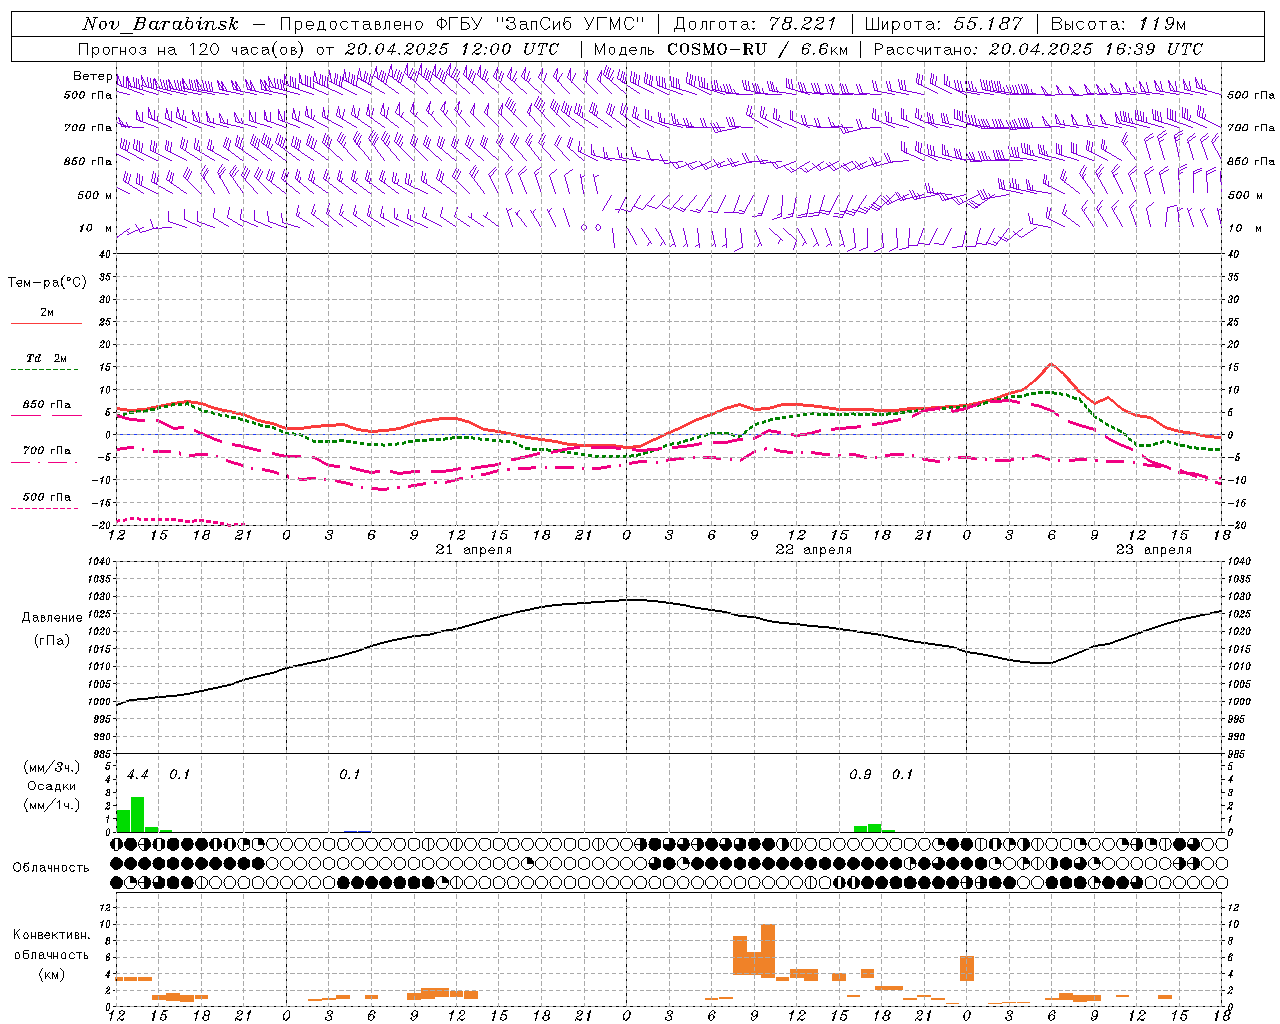
Task: Click the 850 гПа temperature legend entry
Action: coord(46,405)
